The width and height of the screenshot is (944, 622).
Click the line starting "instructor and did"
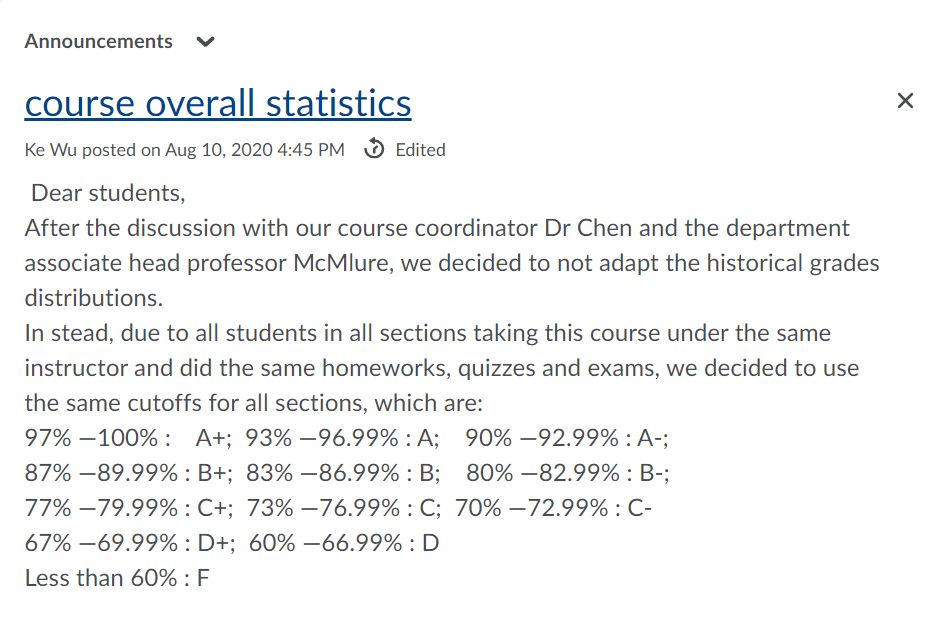(442, 368)
